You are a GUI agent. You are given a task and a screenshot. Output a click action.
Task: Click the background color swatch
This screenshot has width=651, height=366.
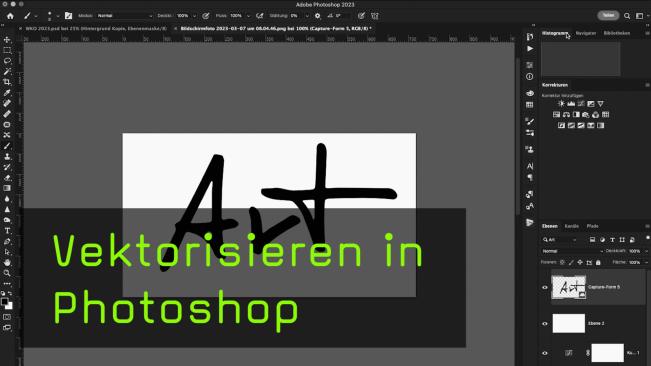coord(10,306)
